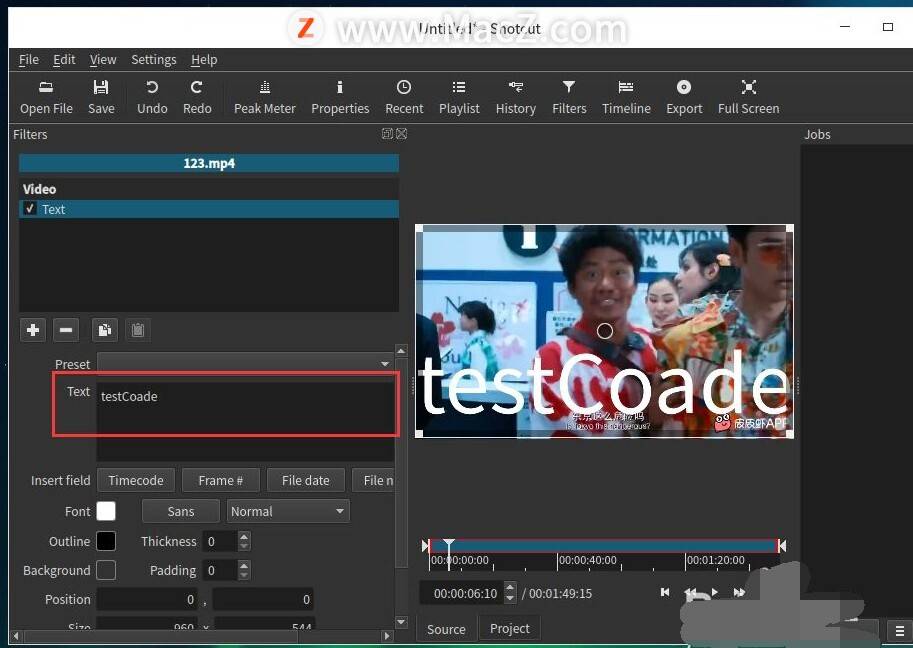Show the Playlist panel
Viewport: 913px width, 648px height.
pos(459,97)
